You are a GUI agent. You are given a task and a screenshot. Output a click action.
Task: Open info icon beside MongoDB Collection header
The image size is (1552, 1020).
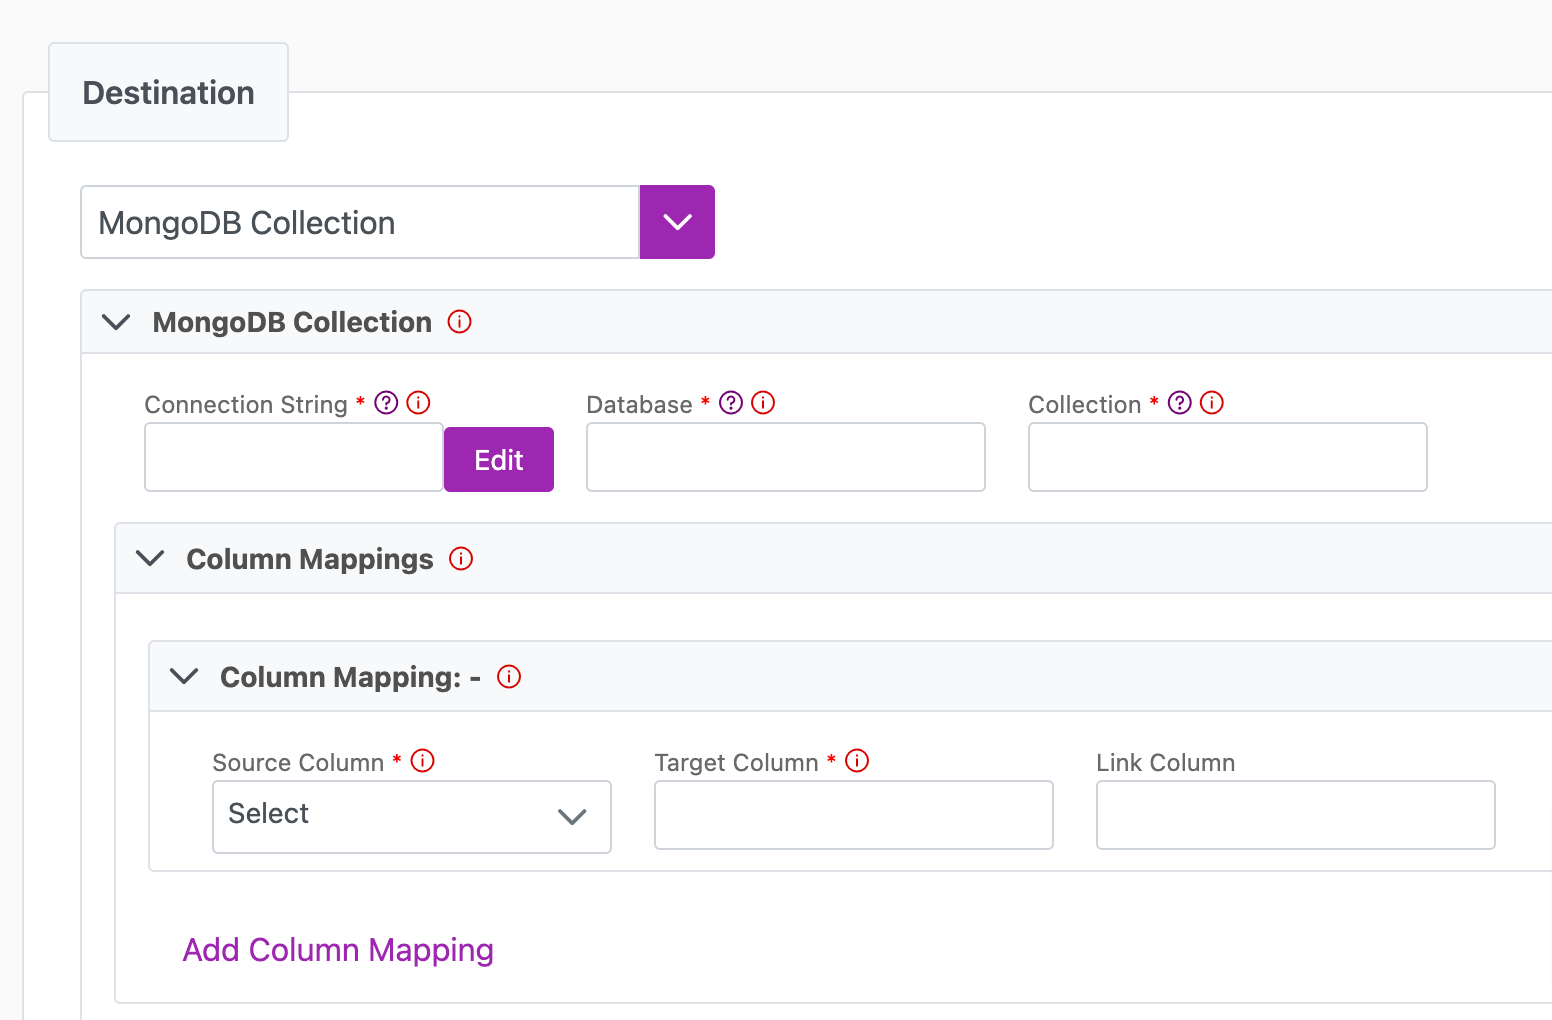click(459, 321)
